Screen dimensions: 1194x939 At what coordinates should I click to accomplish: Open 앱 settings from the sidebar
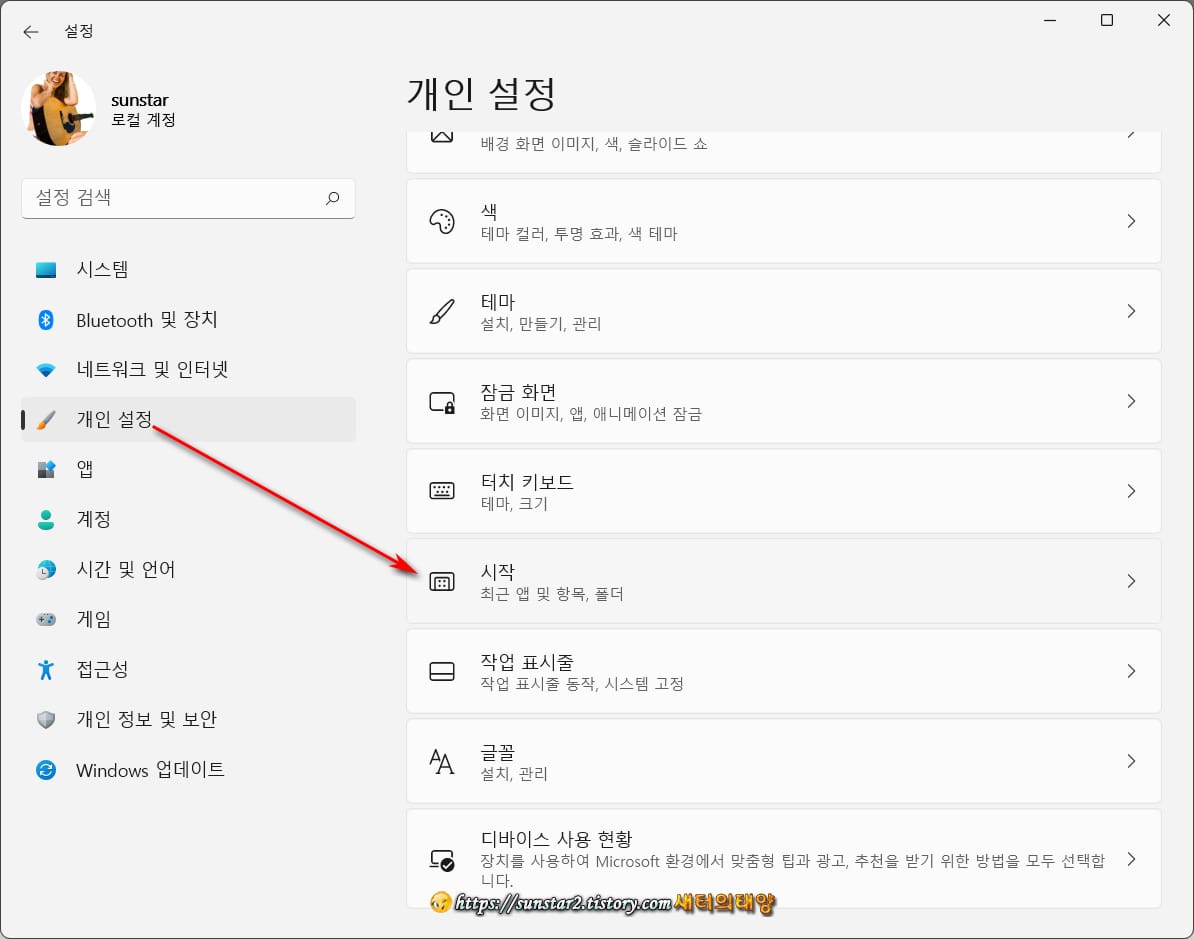pos(86,469)
